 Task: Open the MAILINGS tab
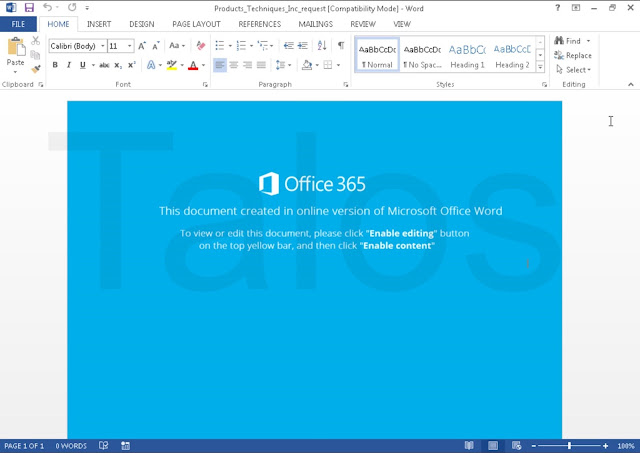tap(316, 24)
